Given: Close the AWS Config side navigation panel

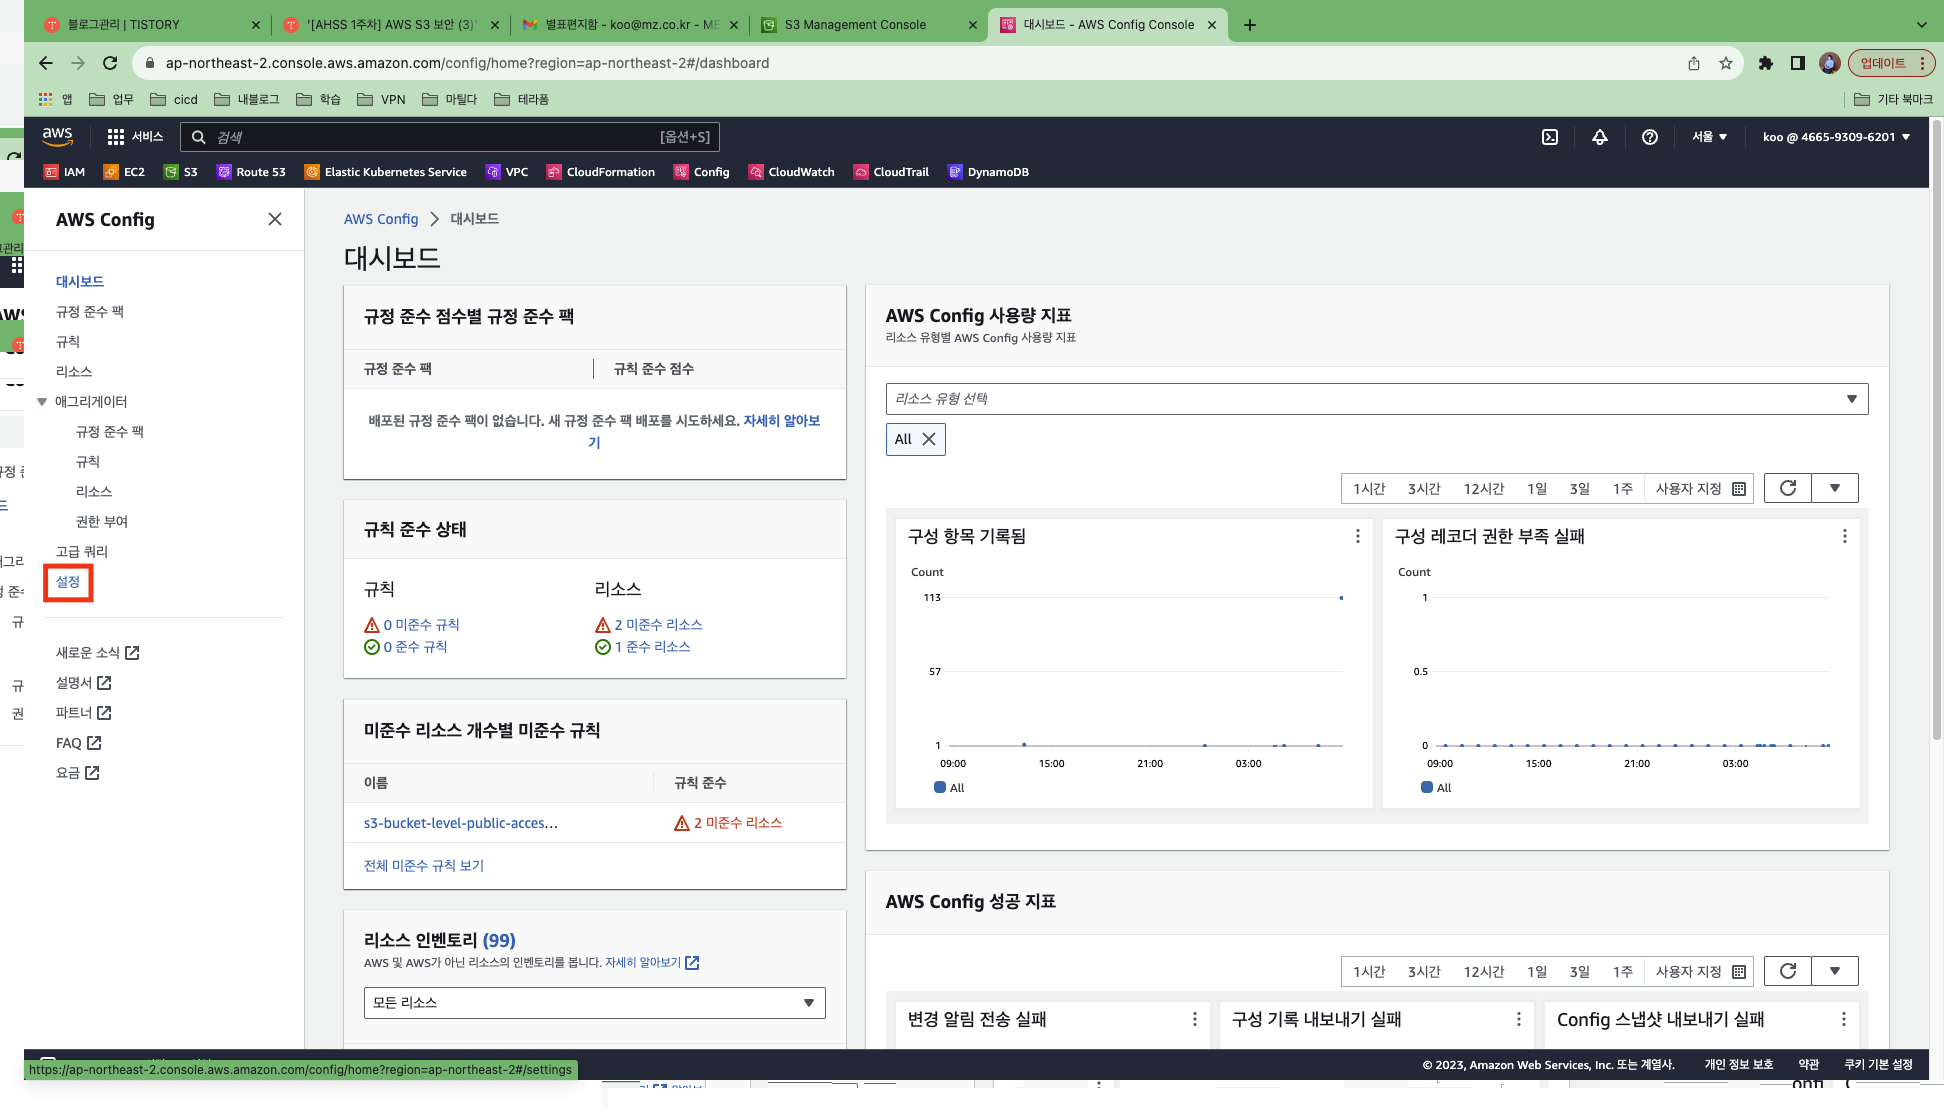Looking at the screenshot, I should coord(275,219).
